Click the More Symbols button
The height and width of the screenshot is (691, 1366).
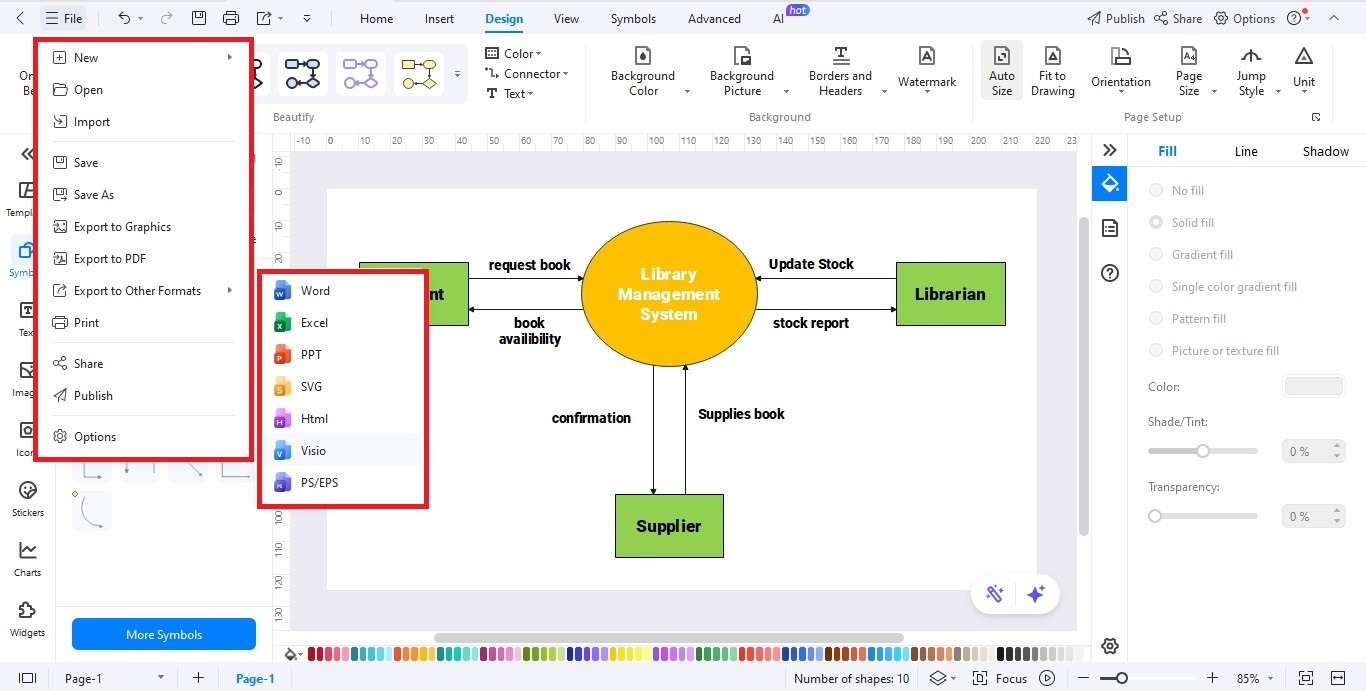click(x=164, y=634)
